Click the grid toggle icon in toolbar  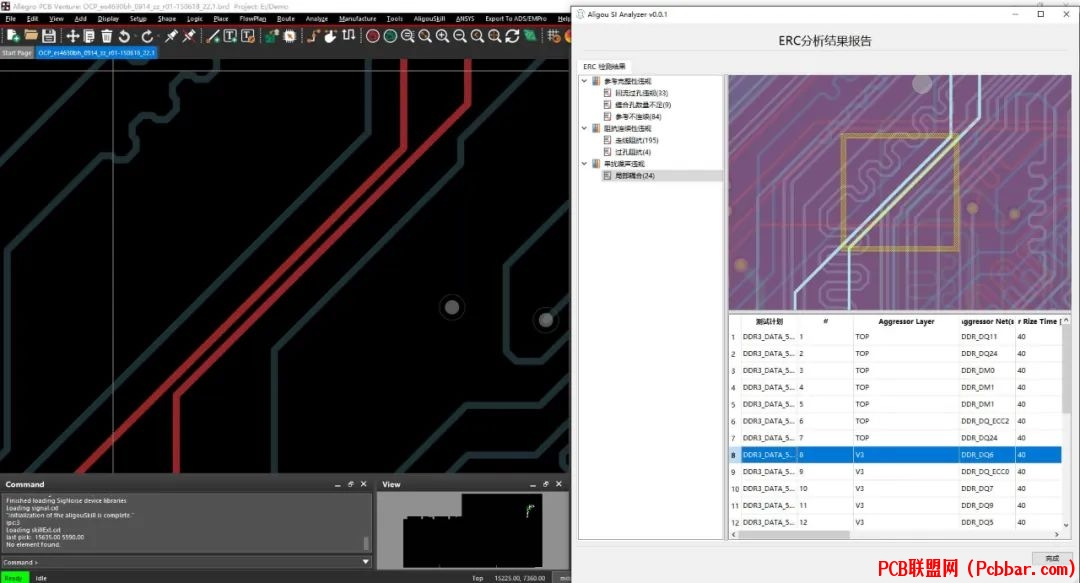coord(553,36)
